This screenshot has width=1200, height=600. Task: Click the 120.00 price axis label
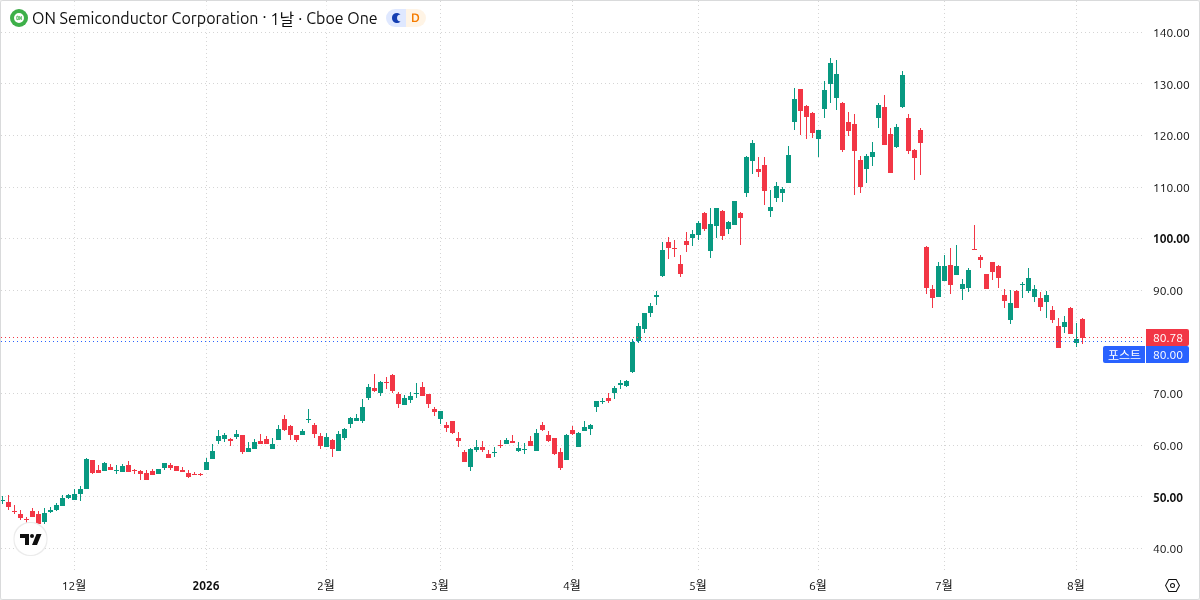pyautogui.click(x=1170, y=136)
